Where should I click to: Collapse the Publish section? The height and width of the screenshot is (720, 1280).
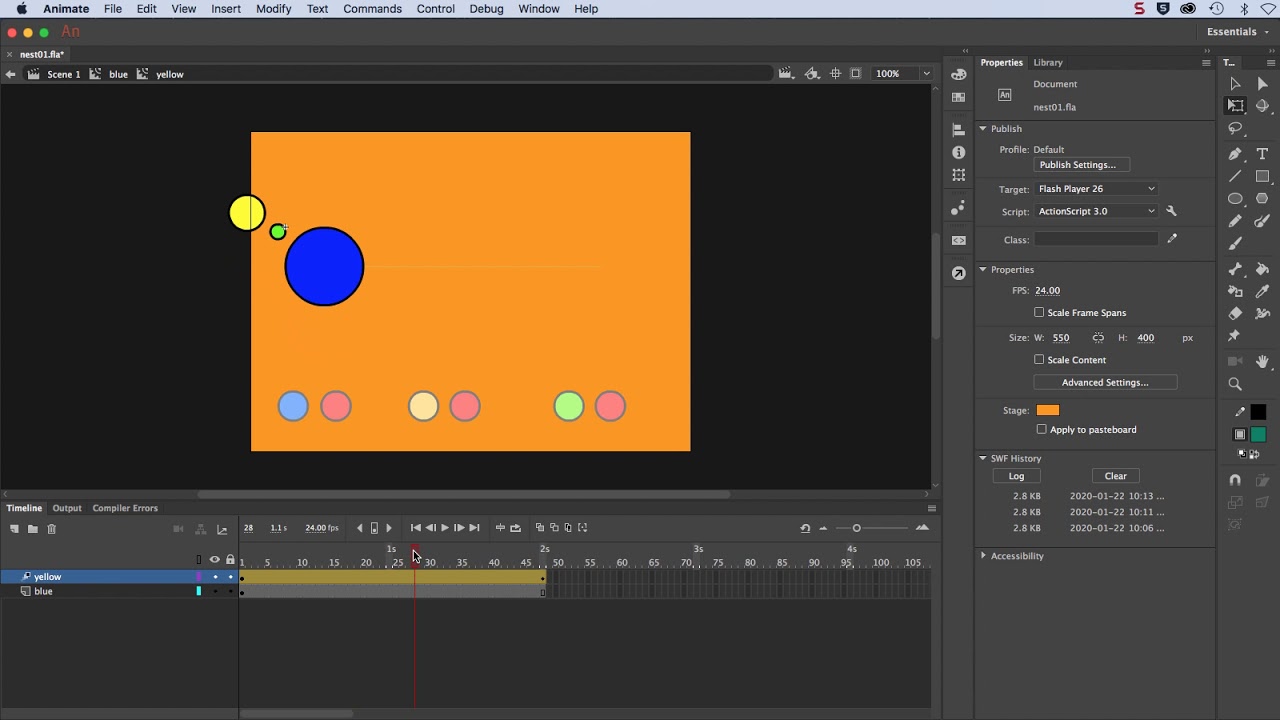(x=983, y=128)
